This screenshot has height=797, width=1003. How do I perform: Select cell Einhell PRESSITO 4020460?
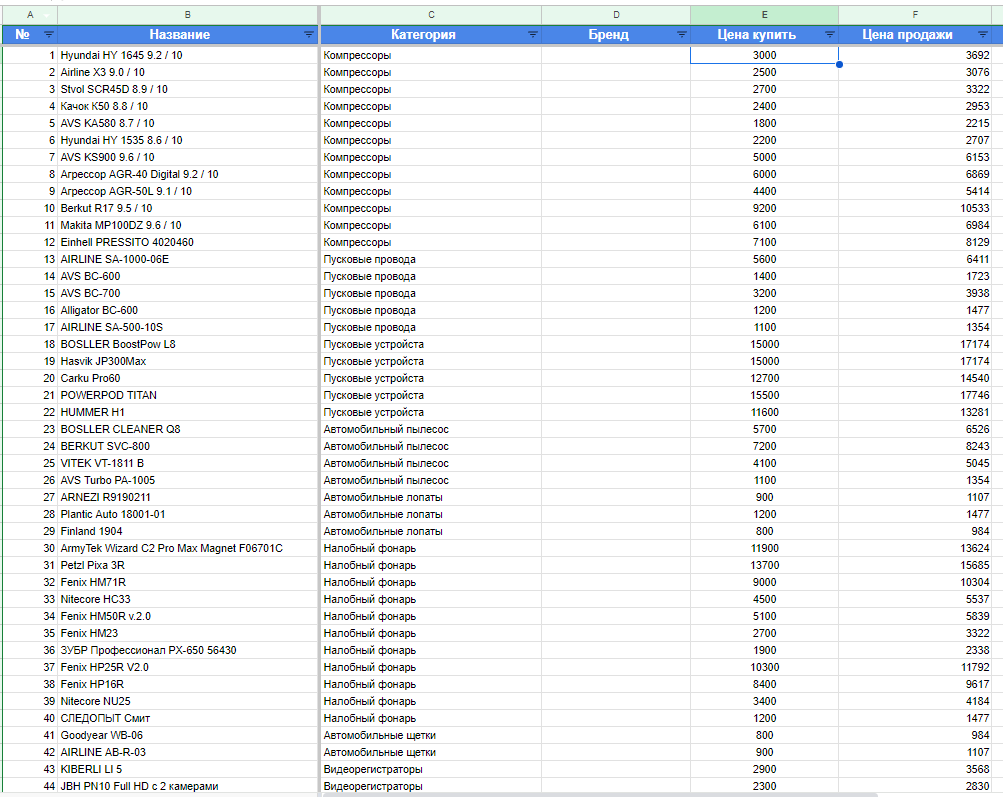pos(187,242)
